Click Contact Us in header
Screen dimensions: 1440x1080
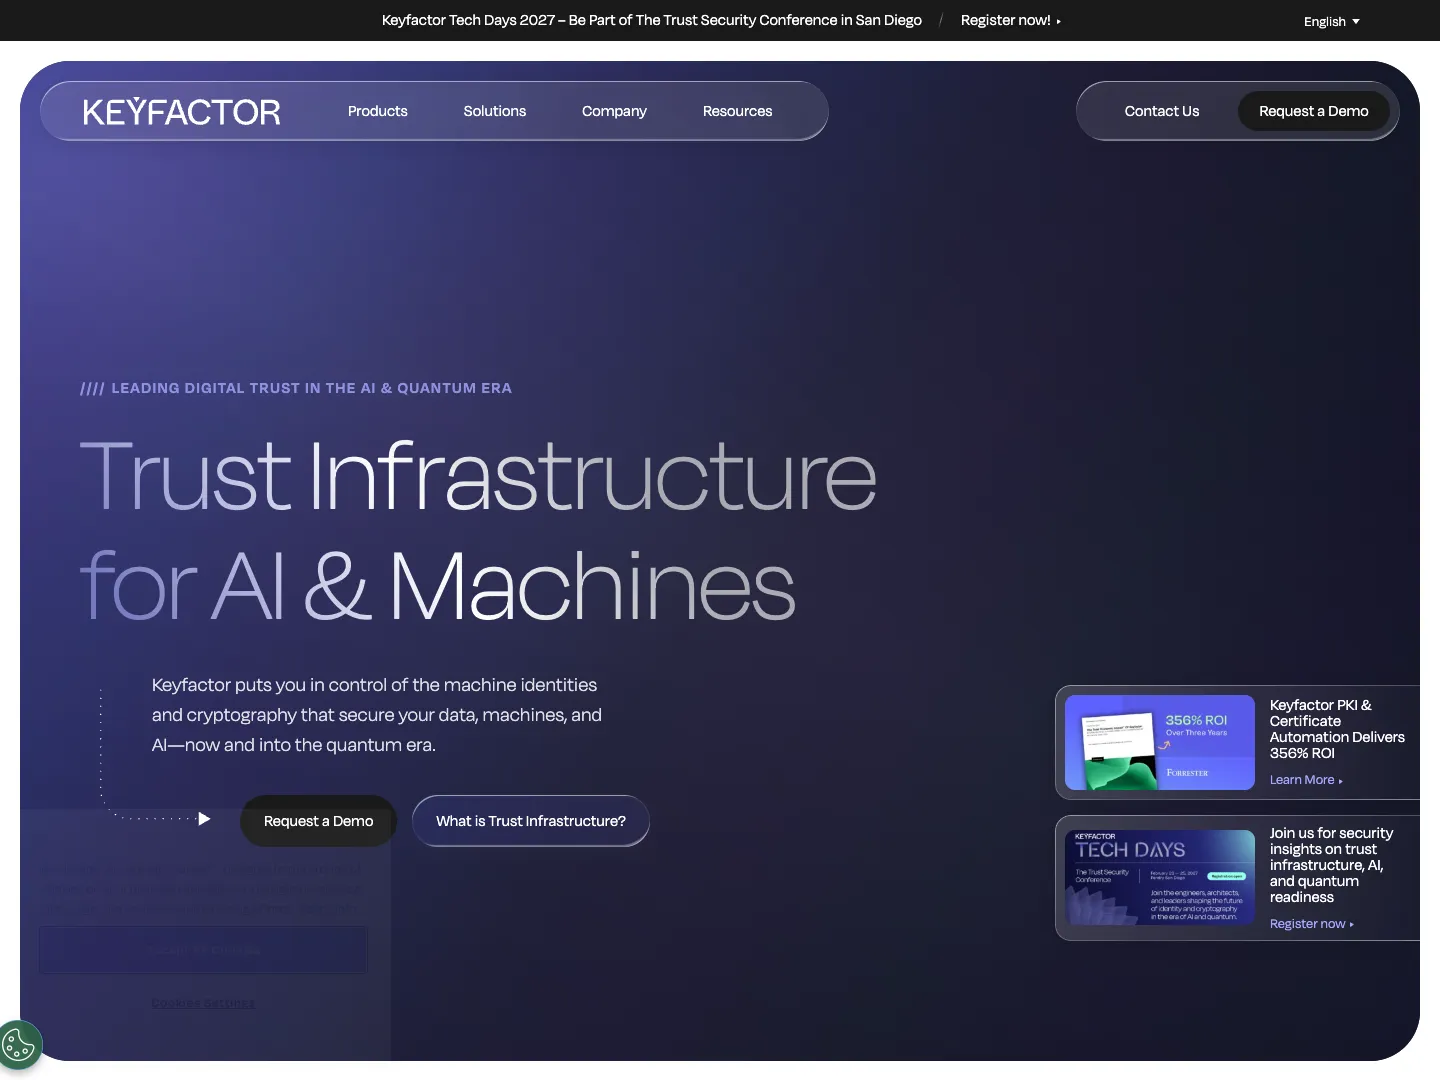1162,111
